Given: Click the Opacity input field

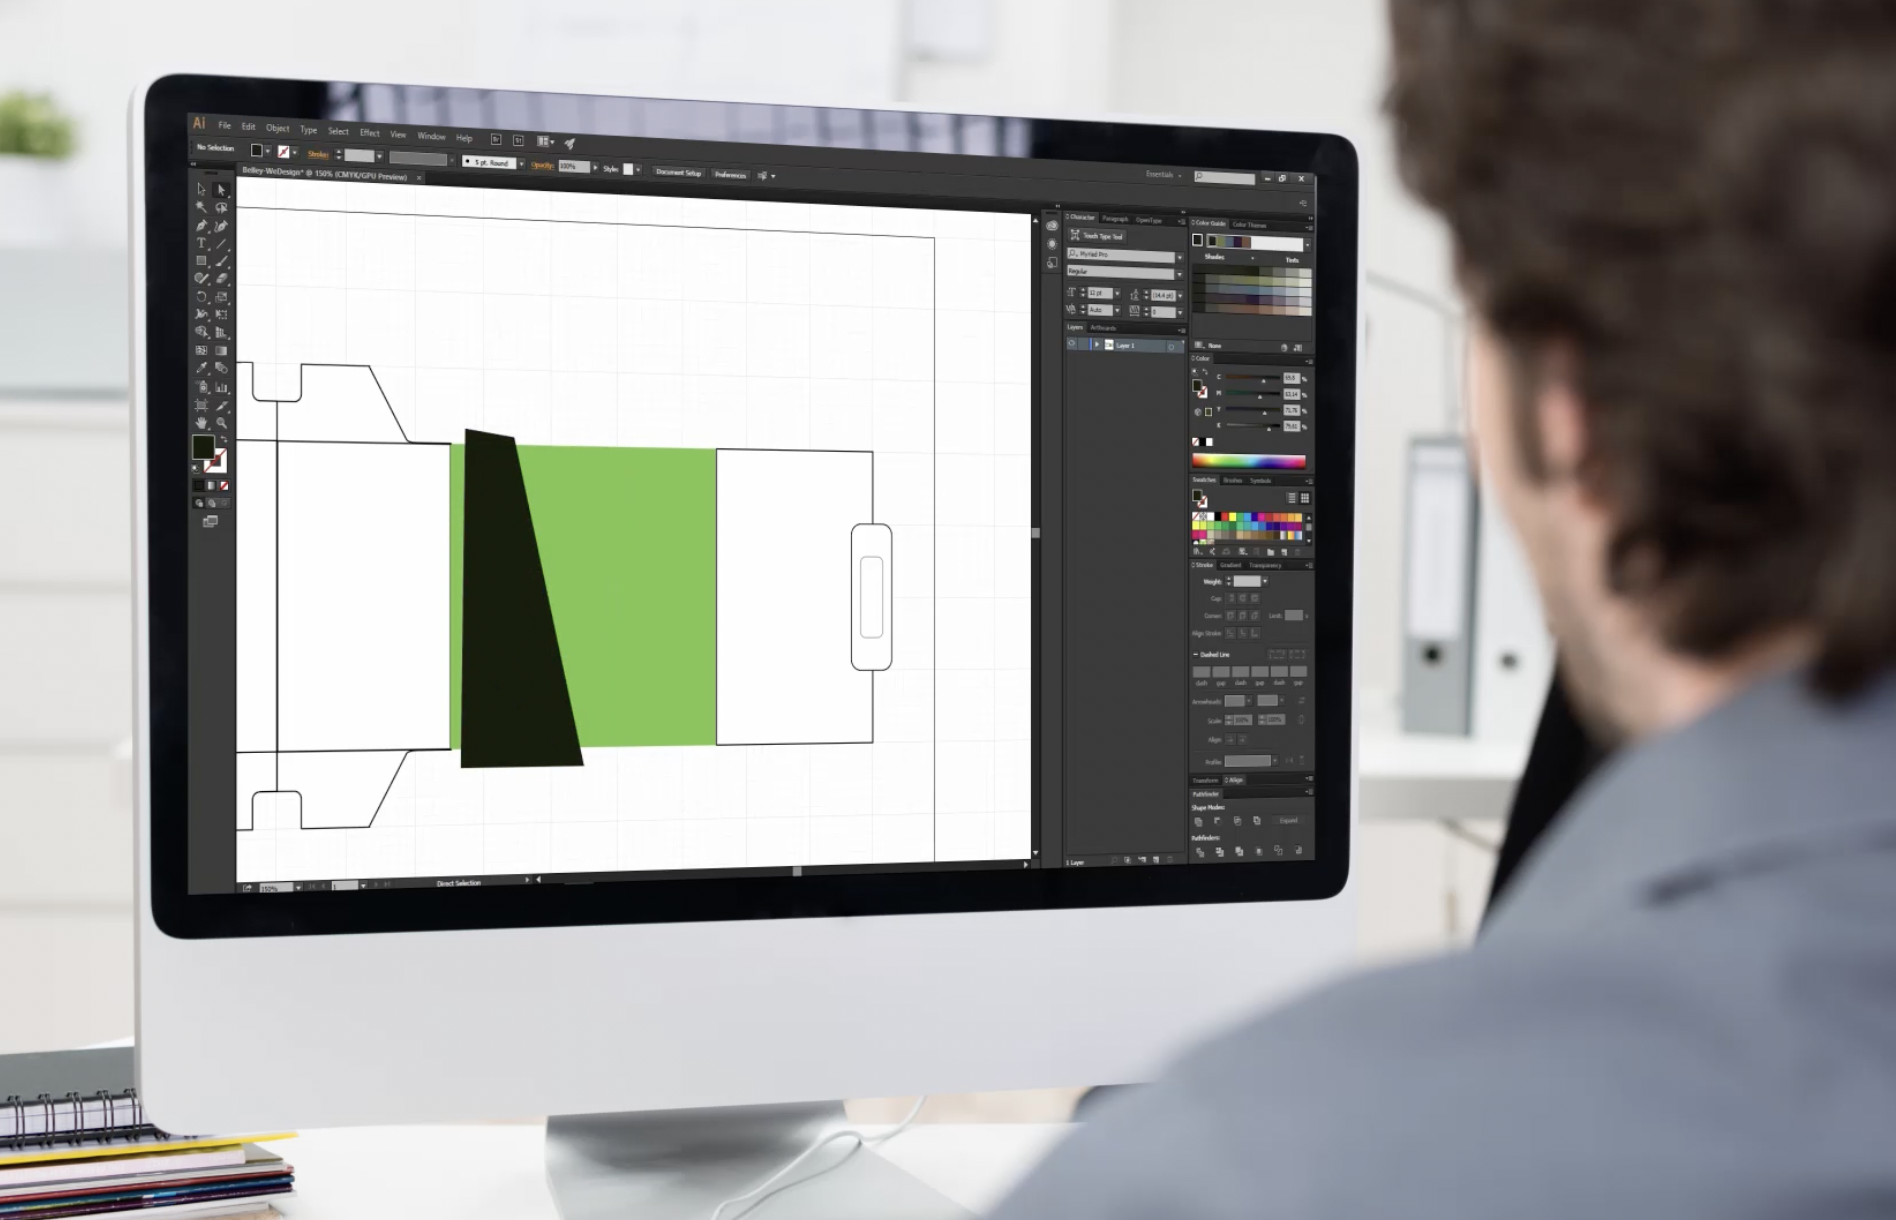Looking at the screenshot, I should point(572,167).
